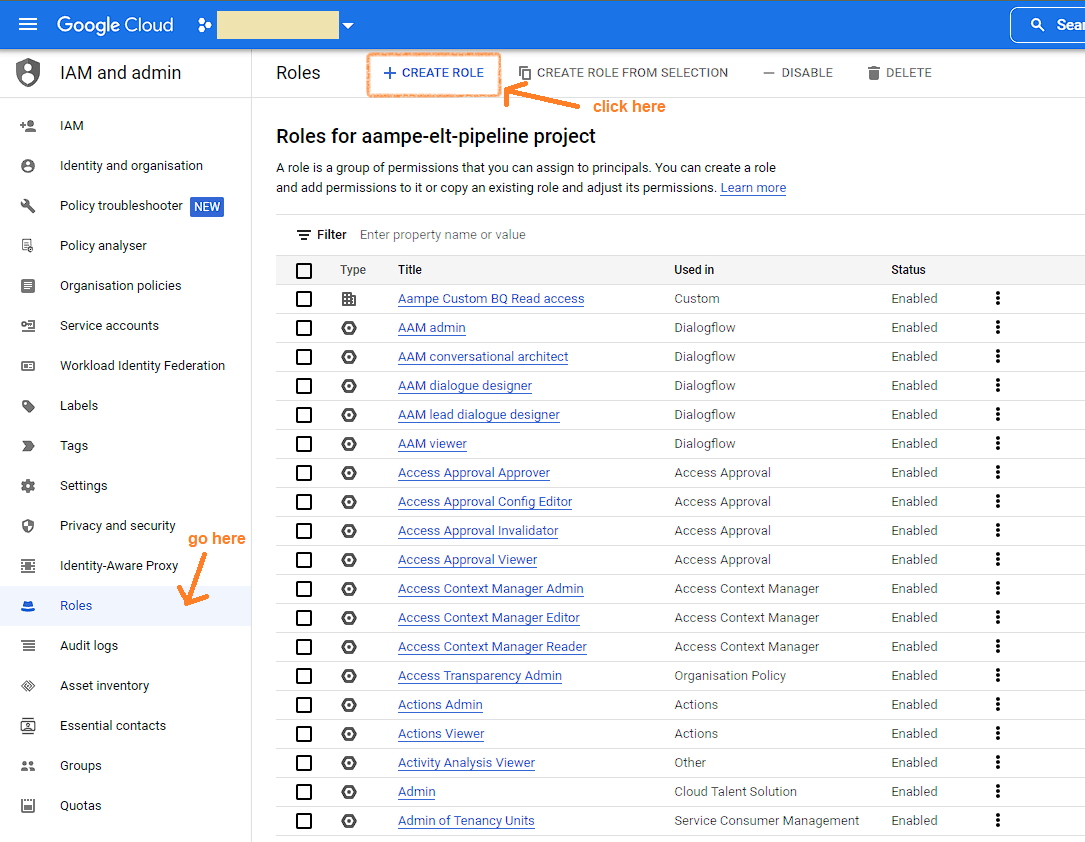Click the Groups people icon
1085x842 pixels.
click(x=28, y=766)
